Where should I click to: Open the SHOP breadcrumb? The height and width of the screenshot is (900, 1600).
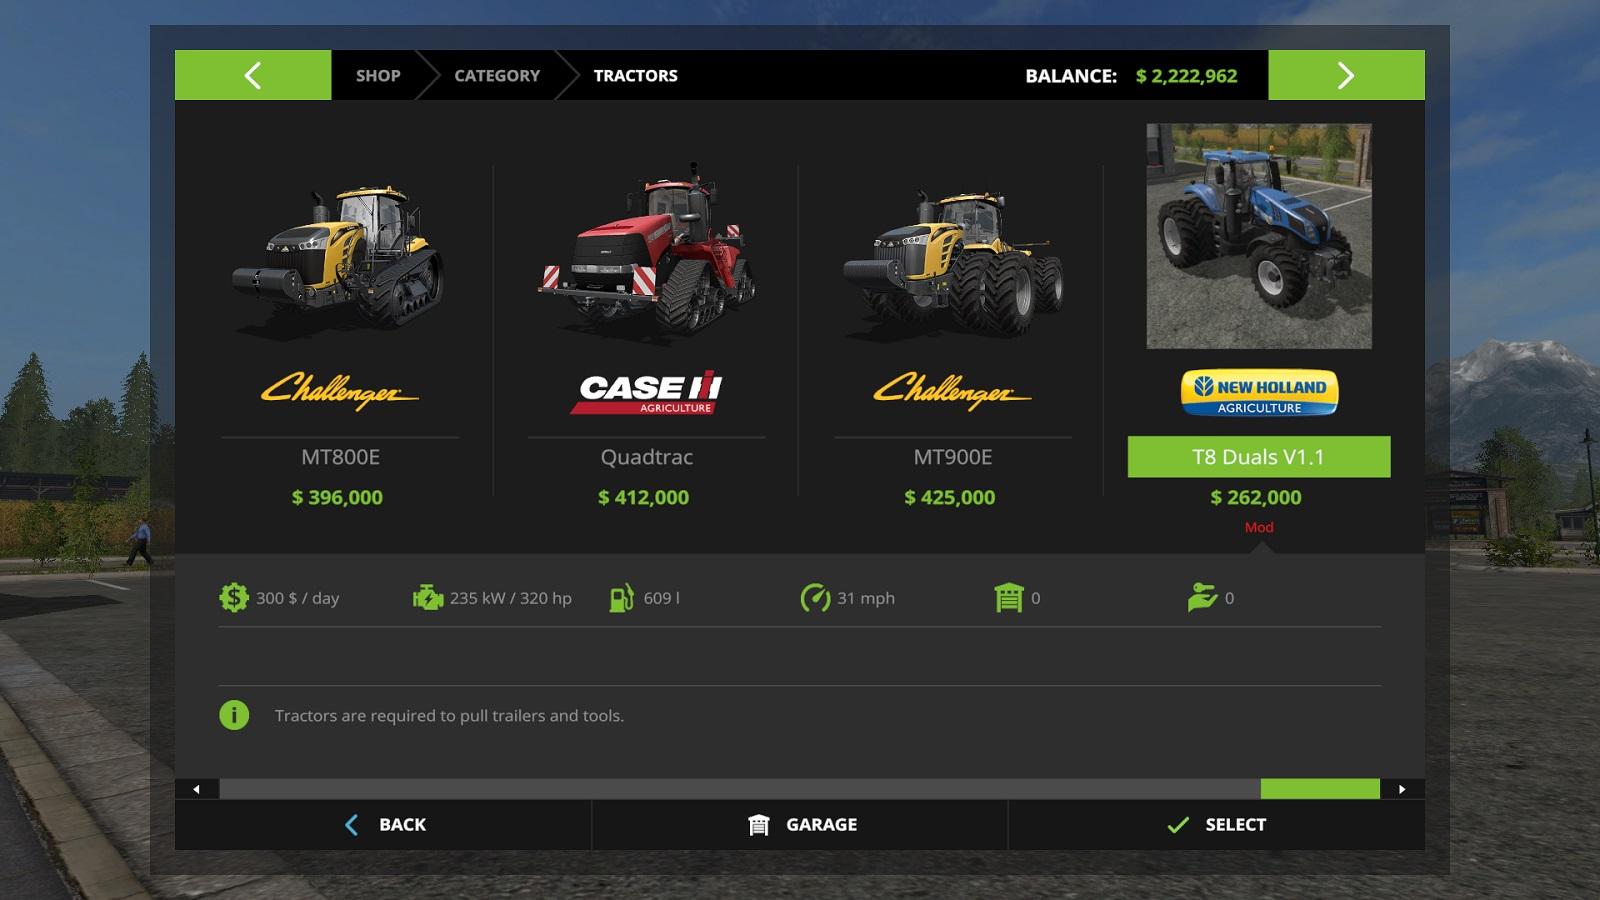click(378, 75)
